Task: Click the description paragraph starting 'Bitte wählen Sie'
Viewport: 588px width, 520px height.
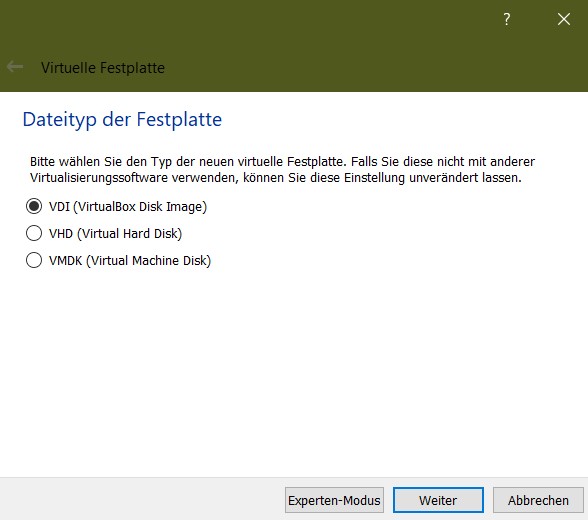Action: (282, 169)
